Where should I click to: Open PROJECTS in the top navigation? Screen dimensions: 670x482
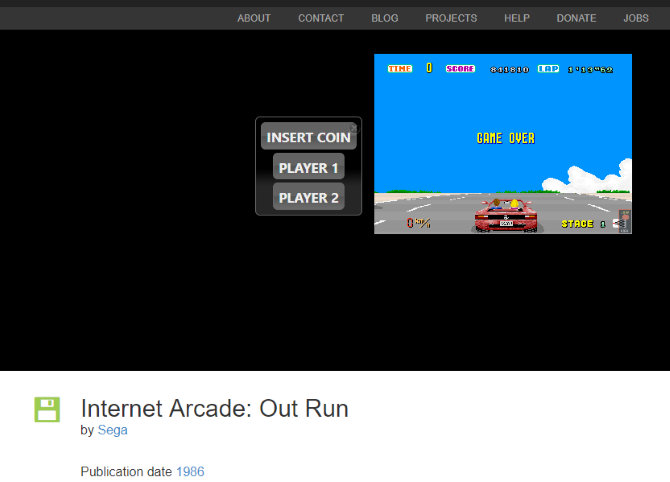point(451,18)
